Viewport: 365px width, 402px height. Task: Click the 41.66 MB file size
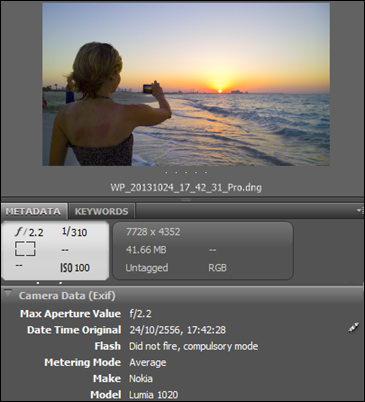[x=146, y=250]
